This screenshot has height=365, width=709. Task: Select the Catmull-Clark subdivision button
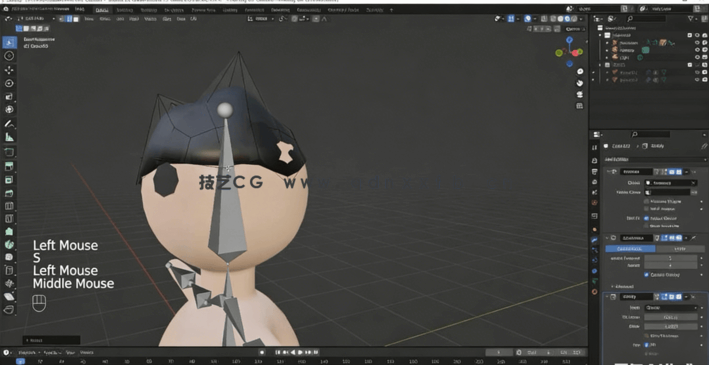pyautogui.click(x=630, y=249)
